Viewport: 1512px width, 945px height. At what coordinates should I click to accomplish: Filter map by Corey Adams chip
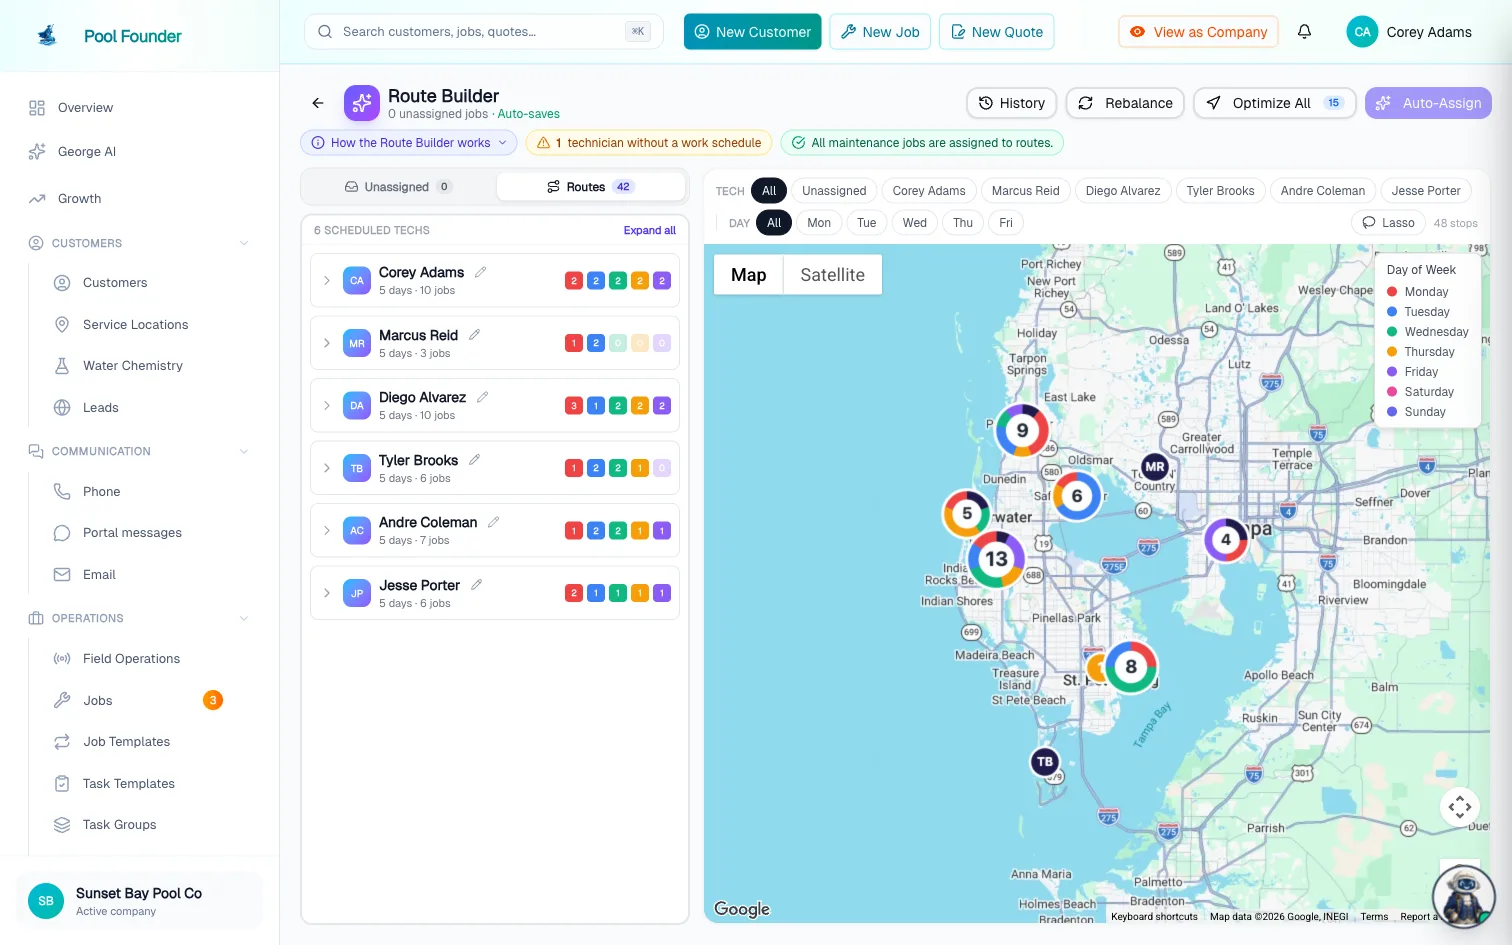[x=929, y=191]
